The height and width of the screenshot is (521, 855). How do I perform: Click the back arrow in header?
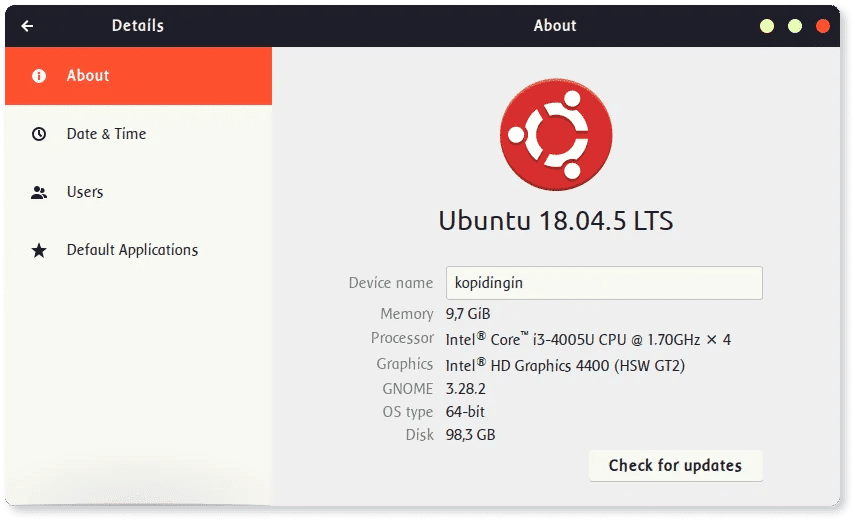click(27, 26)
